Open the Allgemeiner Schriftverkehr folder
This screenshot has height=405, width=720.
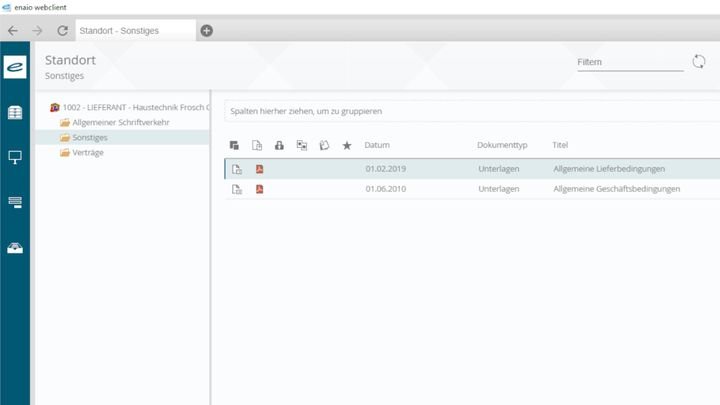(x=120, y=122)
